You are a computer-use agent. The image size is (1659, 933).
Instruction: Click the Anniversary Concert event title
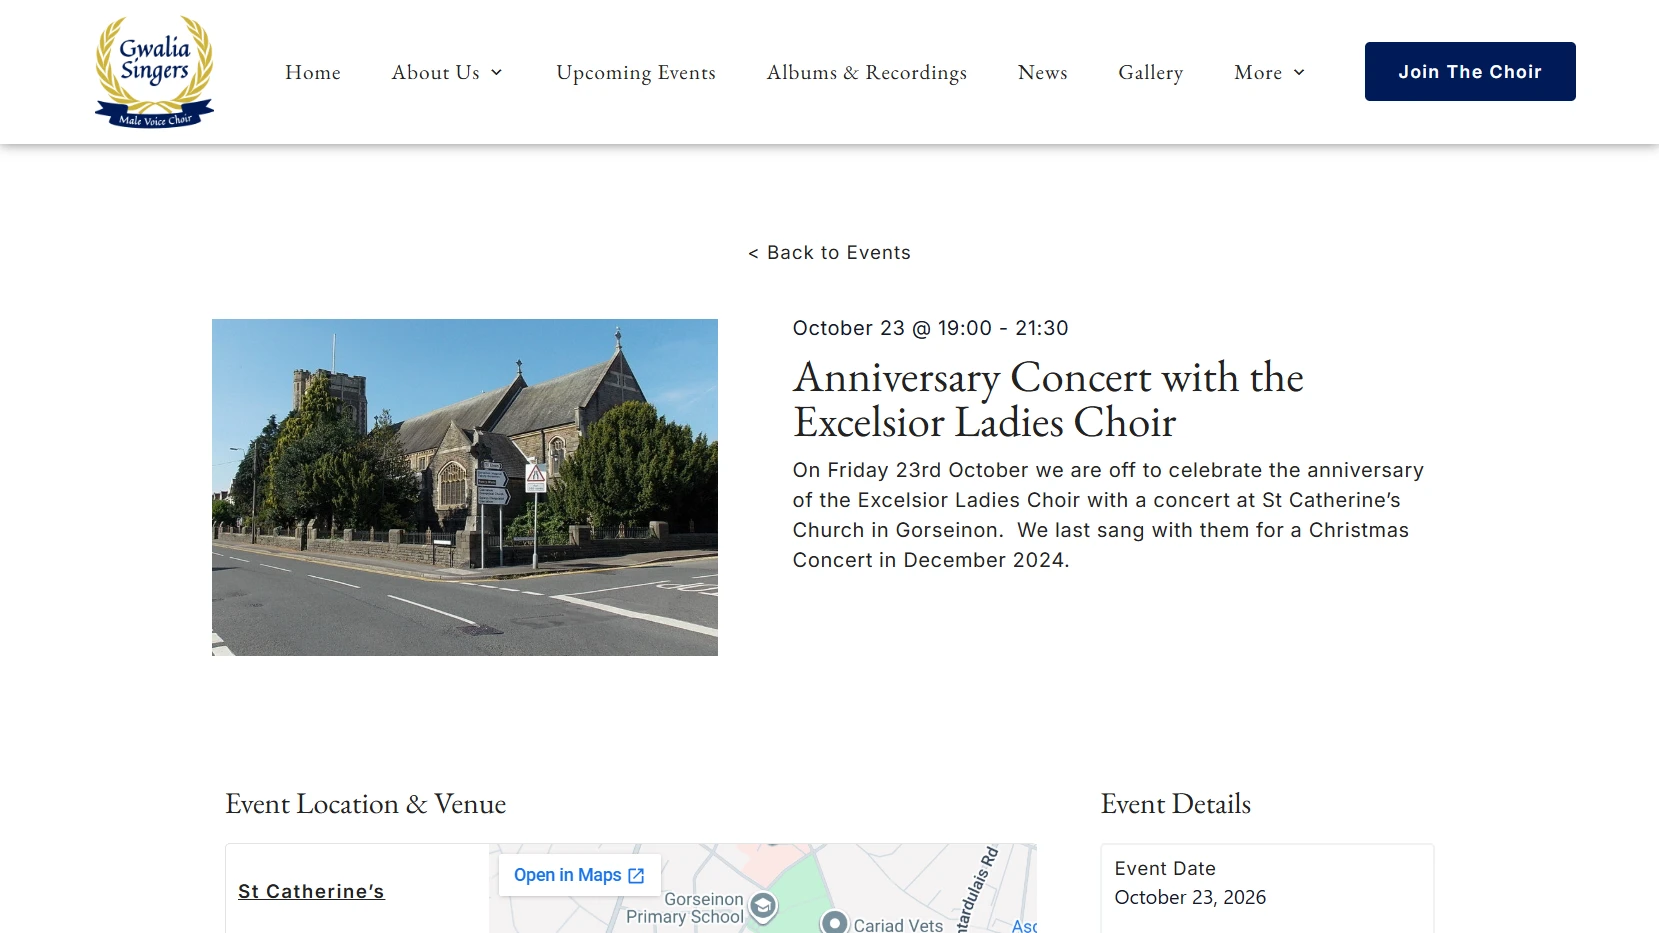click(x=1048, y=400)
